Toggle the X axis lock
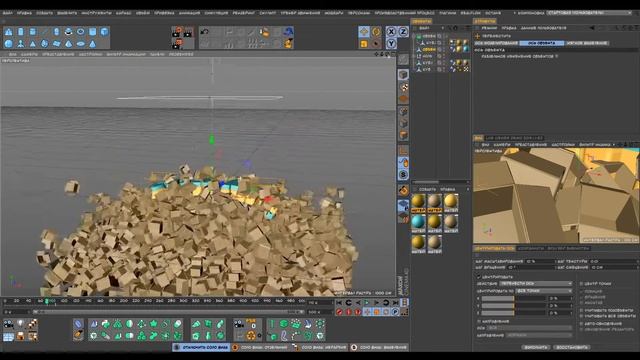The image size is (640, 360). pyautogui.click(x=391, y=31)
